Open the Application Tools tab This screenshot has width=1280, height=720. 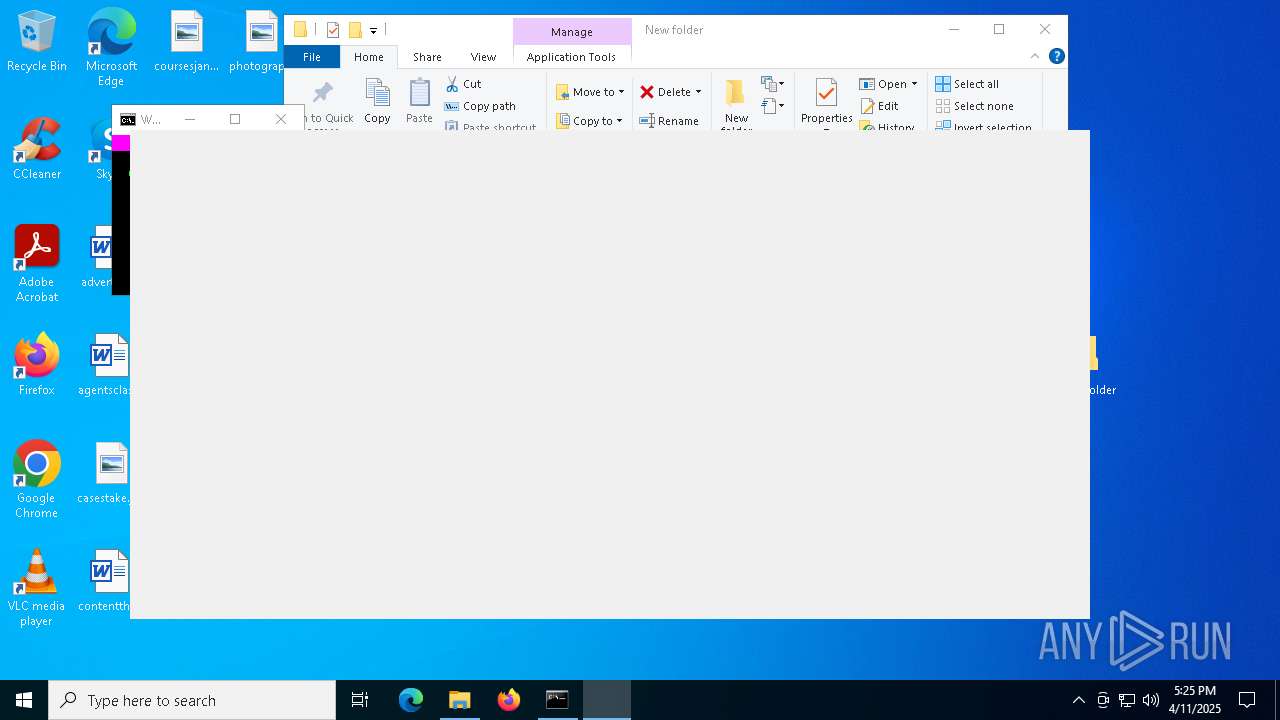pyautogui.click(x=571, y=57)
